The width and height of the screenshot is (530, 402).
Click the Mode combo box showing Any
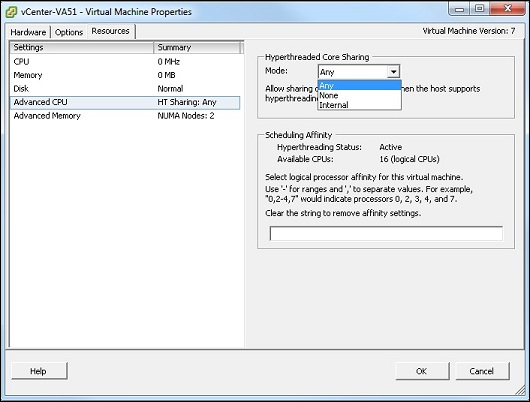359,72
